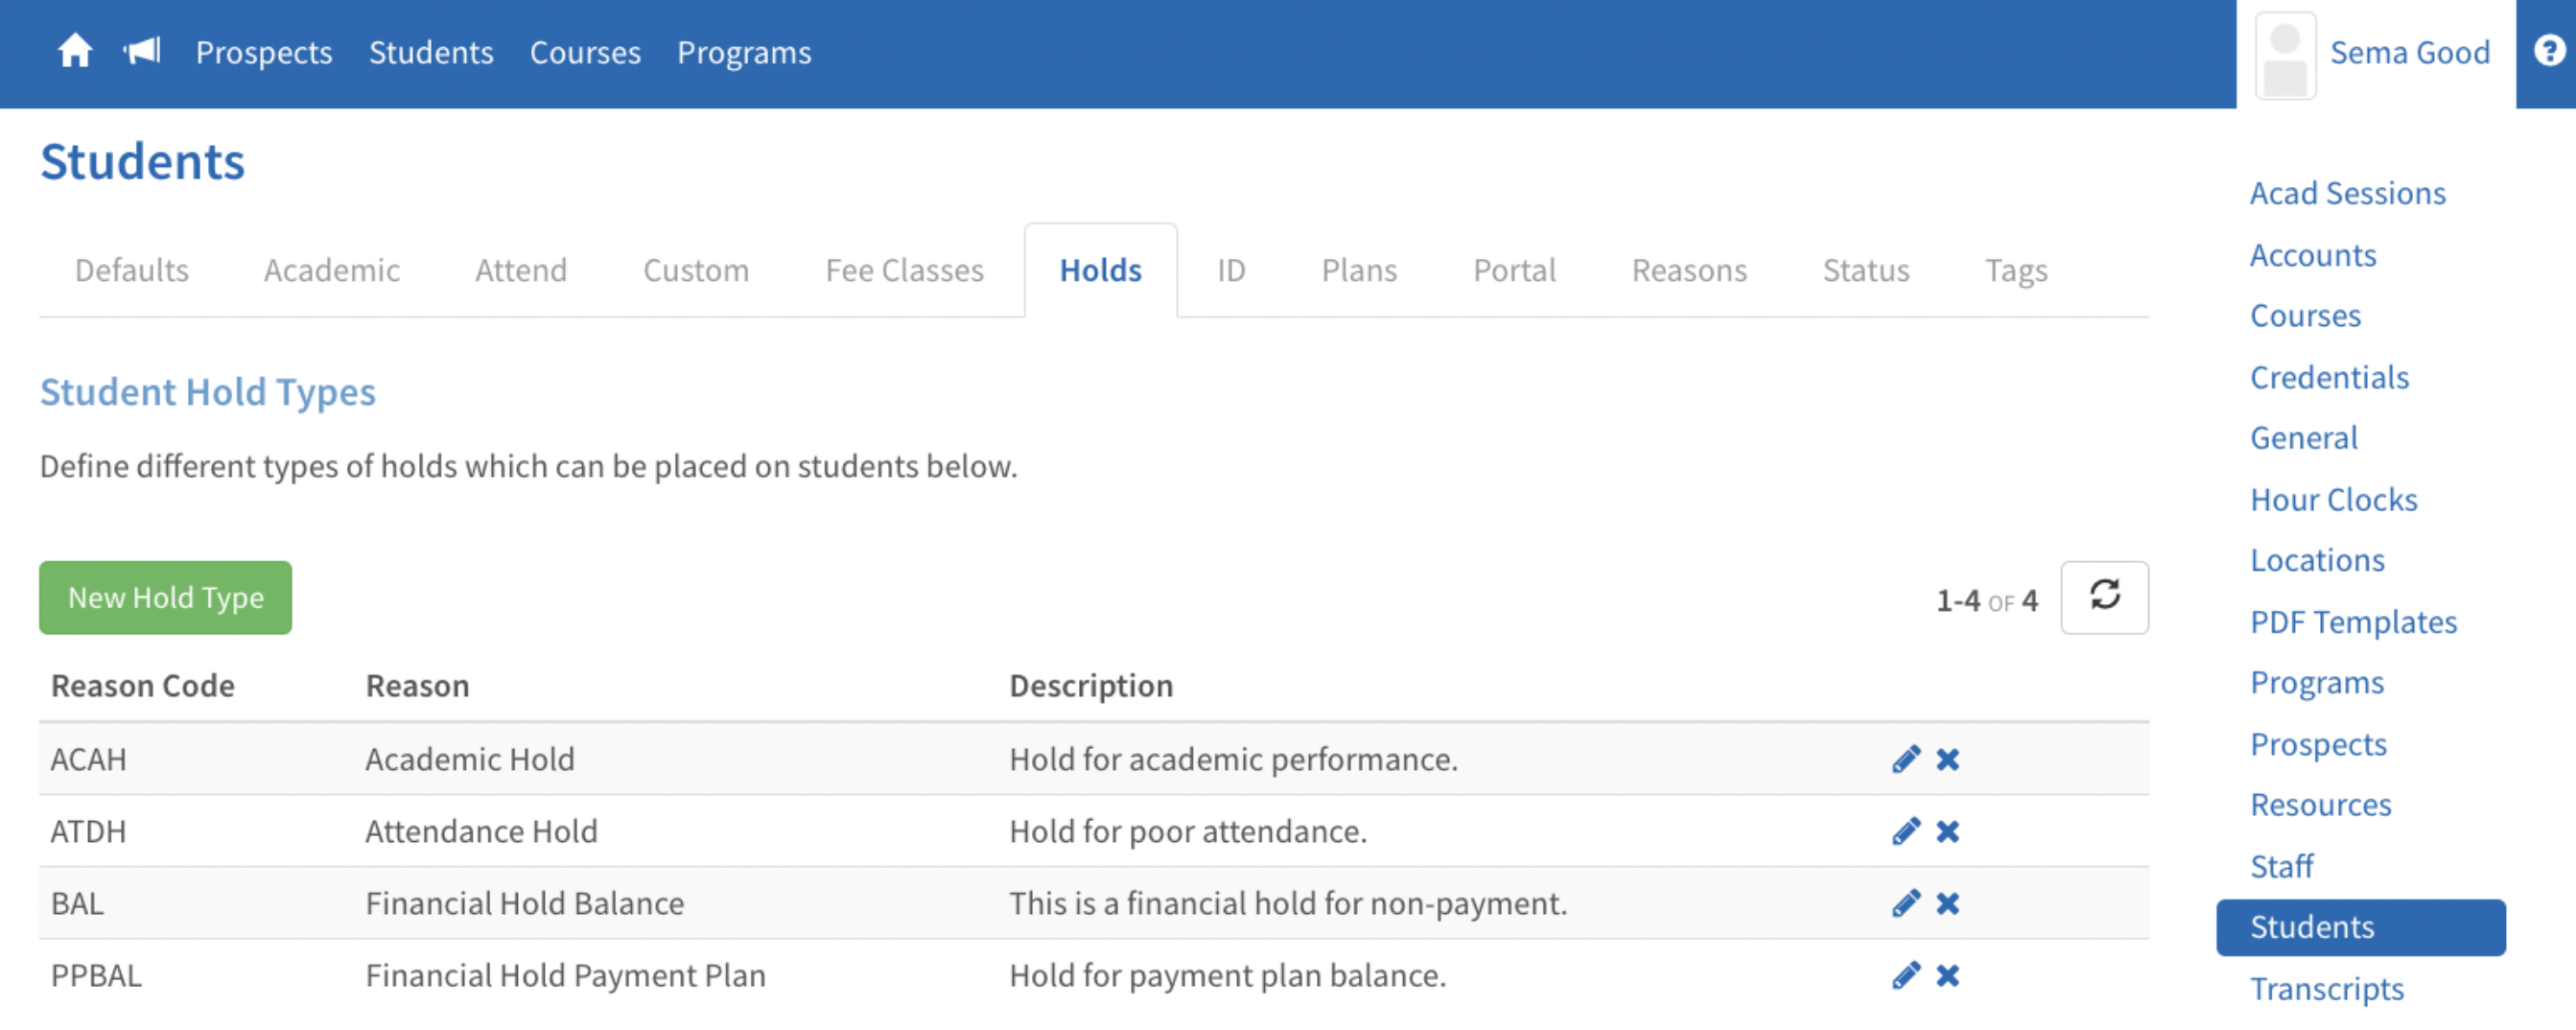Delete the Financial Hold Payment Plan entry
Image resolution: width=2576 pixels, height=1030 pixels.
1947,975
